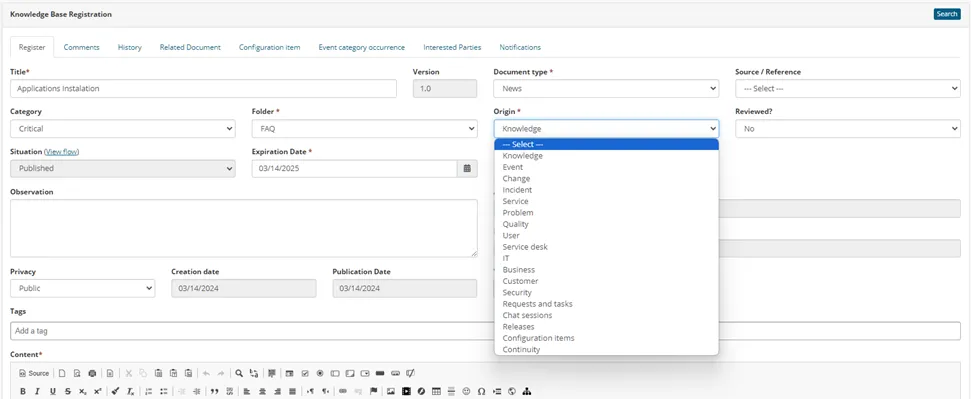
Task: Click the Insert Table icon
Action: pos(436,391)
